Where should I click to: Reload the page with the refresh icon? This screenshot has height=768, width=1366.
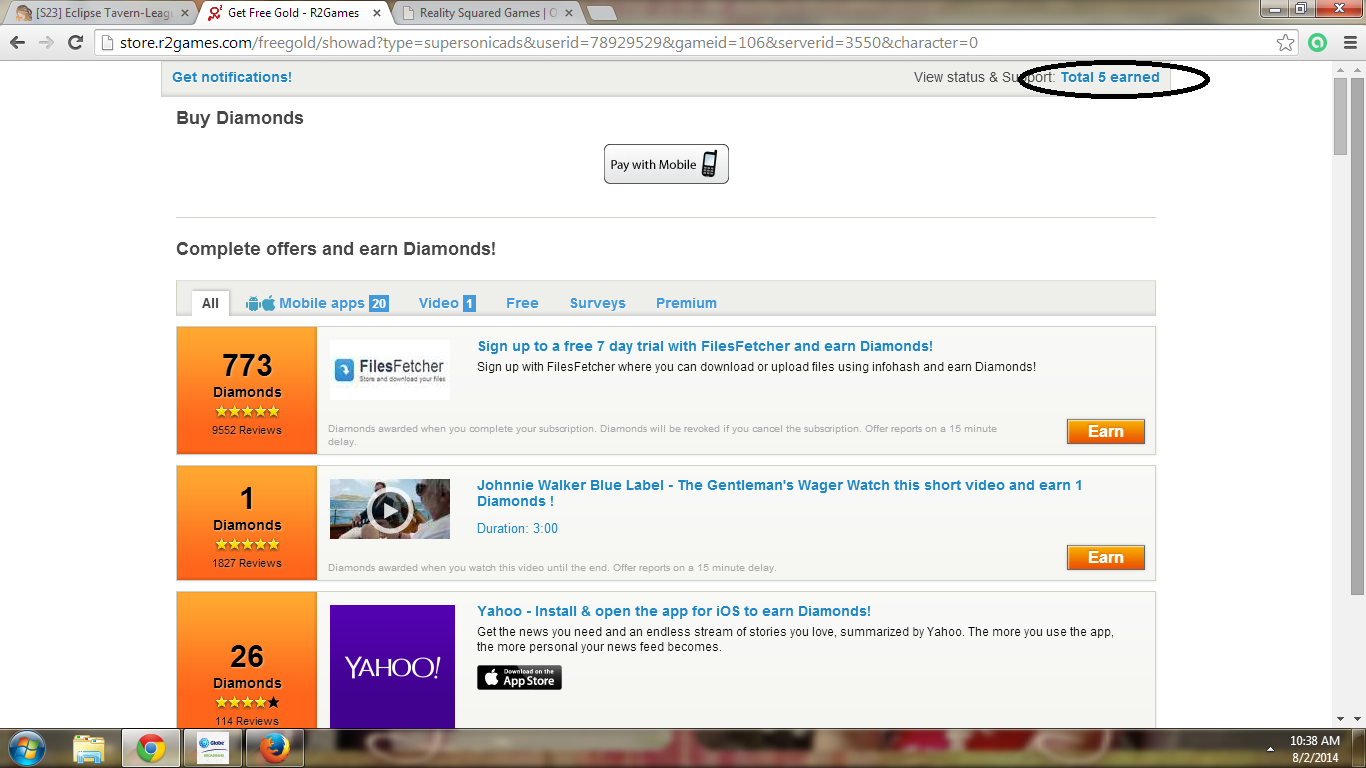point(75,43)
